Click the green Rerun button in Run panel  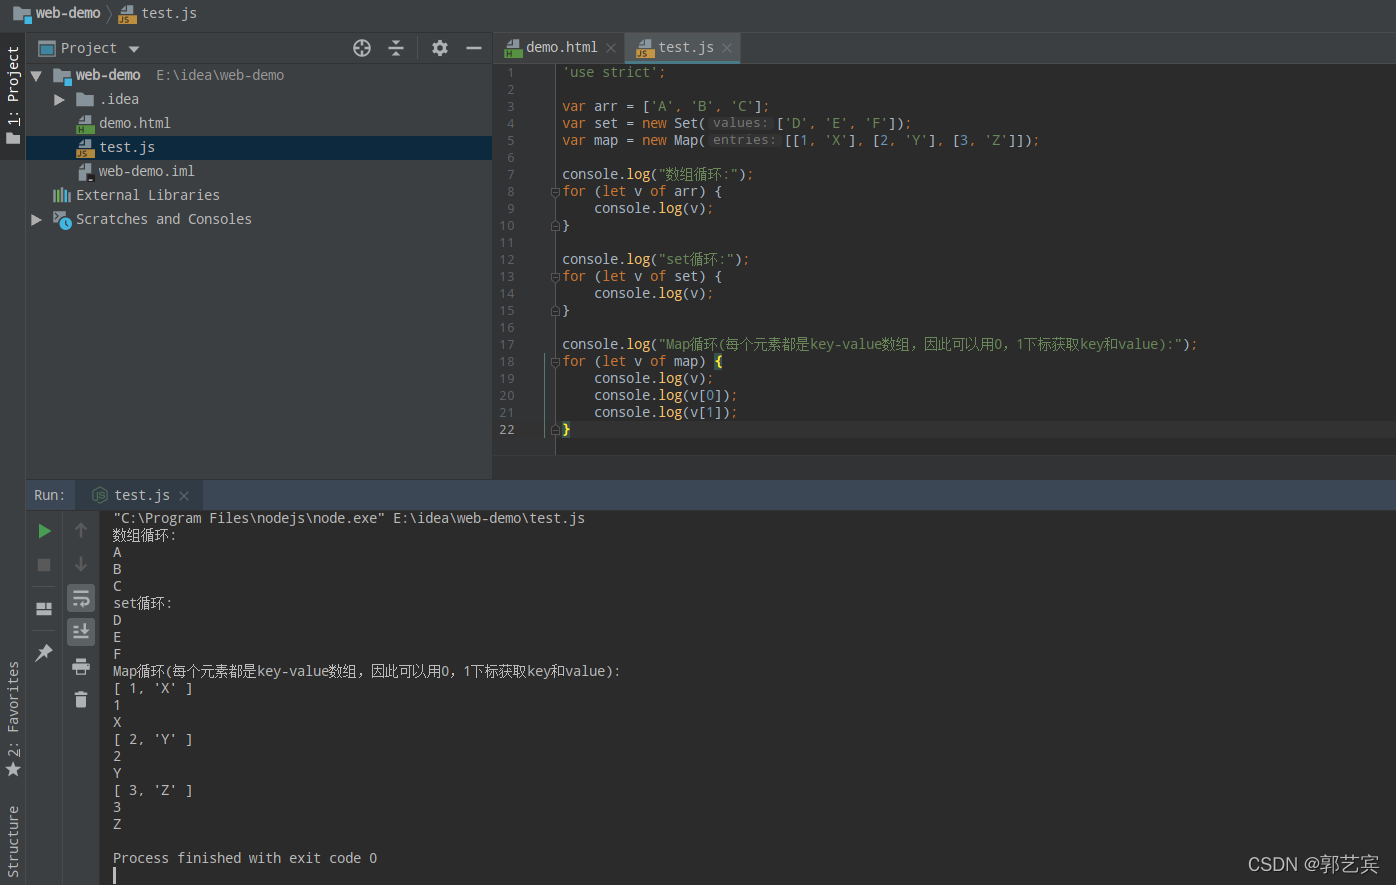(44, 531)
